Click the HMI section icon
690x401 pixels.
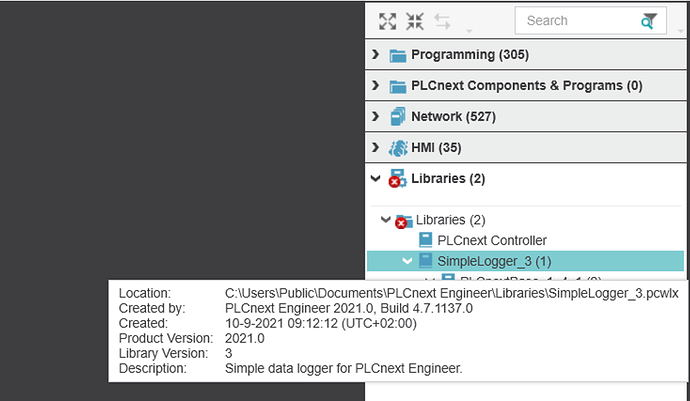[x=398, y=148]
